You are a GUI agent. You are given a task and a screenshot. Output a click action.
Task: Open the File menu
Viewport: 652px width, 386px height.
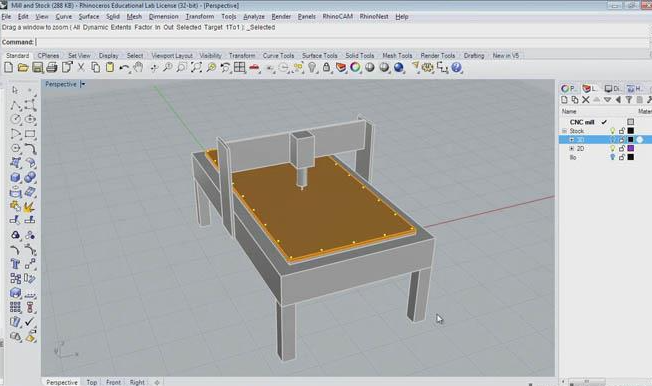[x=6, y=17]
